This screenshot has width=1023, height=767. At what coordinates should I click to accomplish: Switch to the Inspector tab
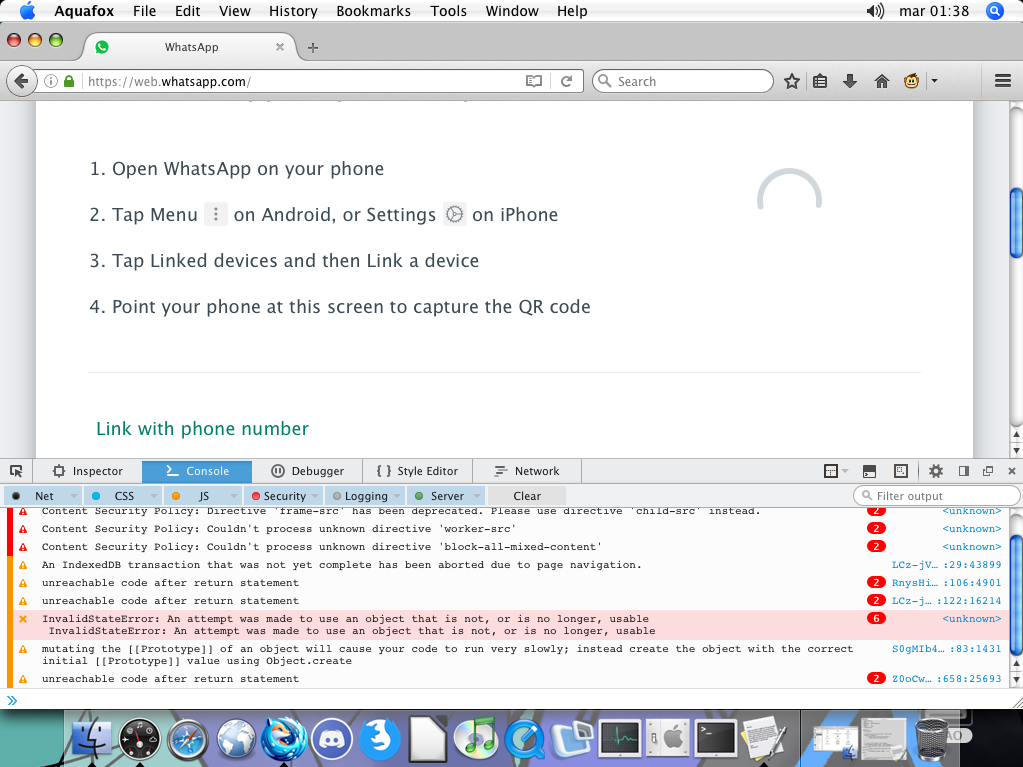88,471
